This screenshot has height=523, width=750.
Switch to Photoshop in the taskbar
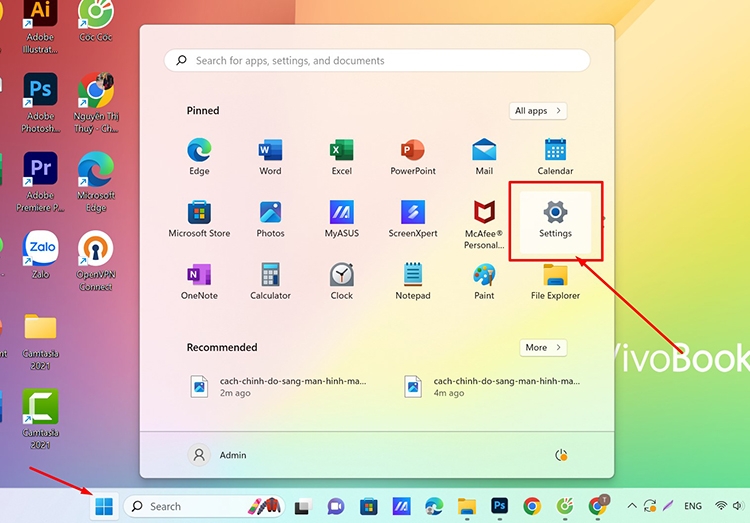tap(499, 506)
